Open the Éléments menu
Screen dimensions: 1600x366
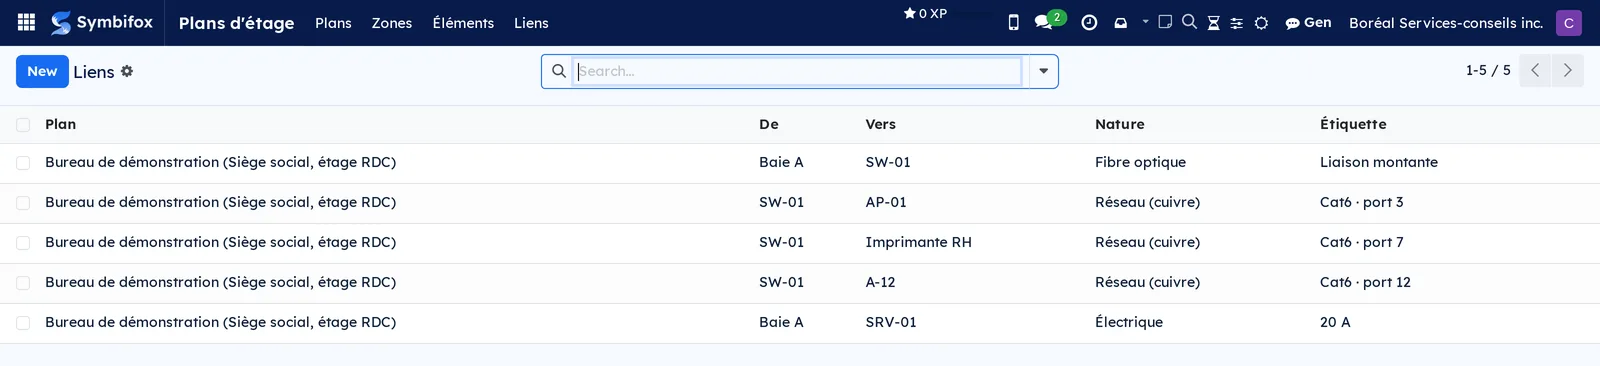click(463, 22)
